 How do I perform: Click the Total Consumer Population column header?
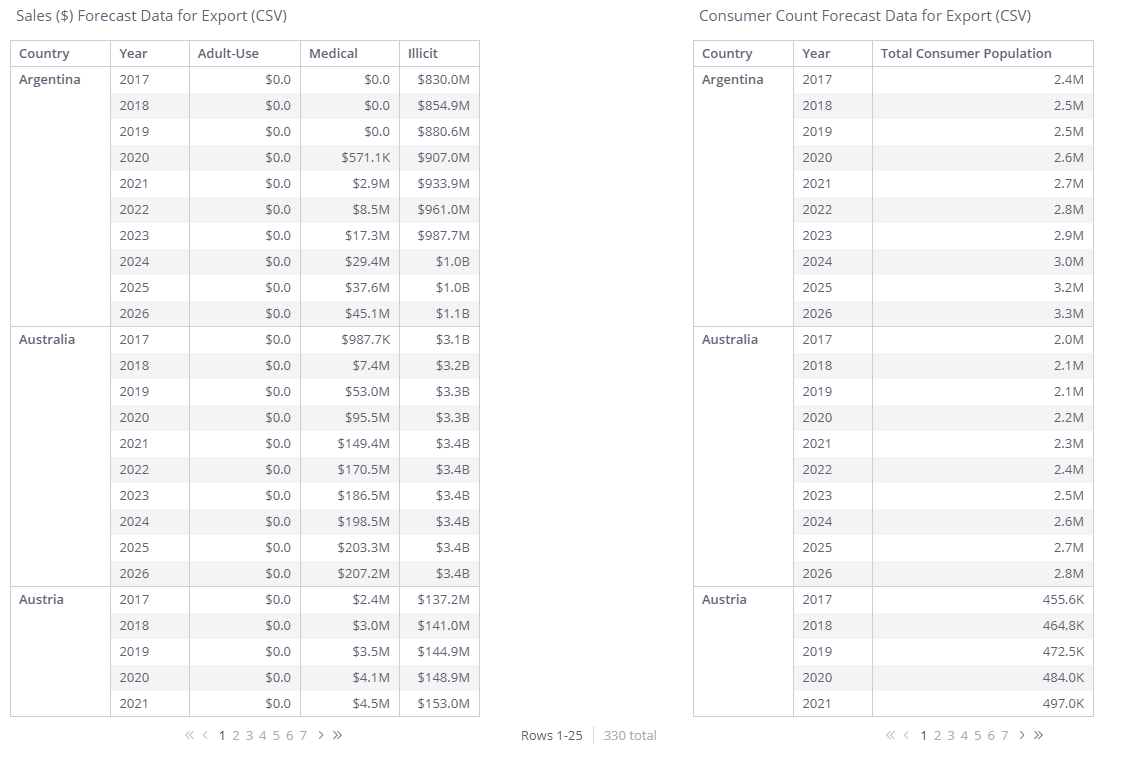point(966,54)
